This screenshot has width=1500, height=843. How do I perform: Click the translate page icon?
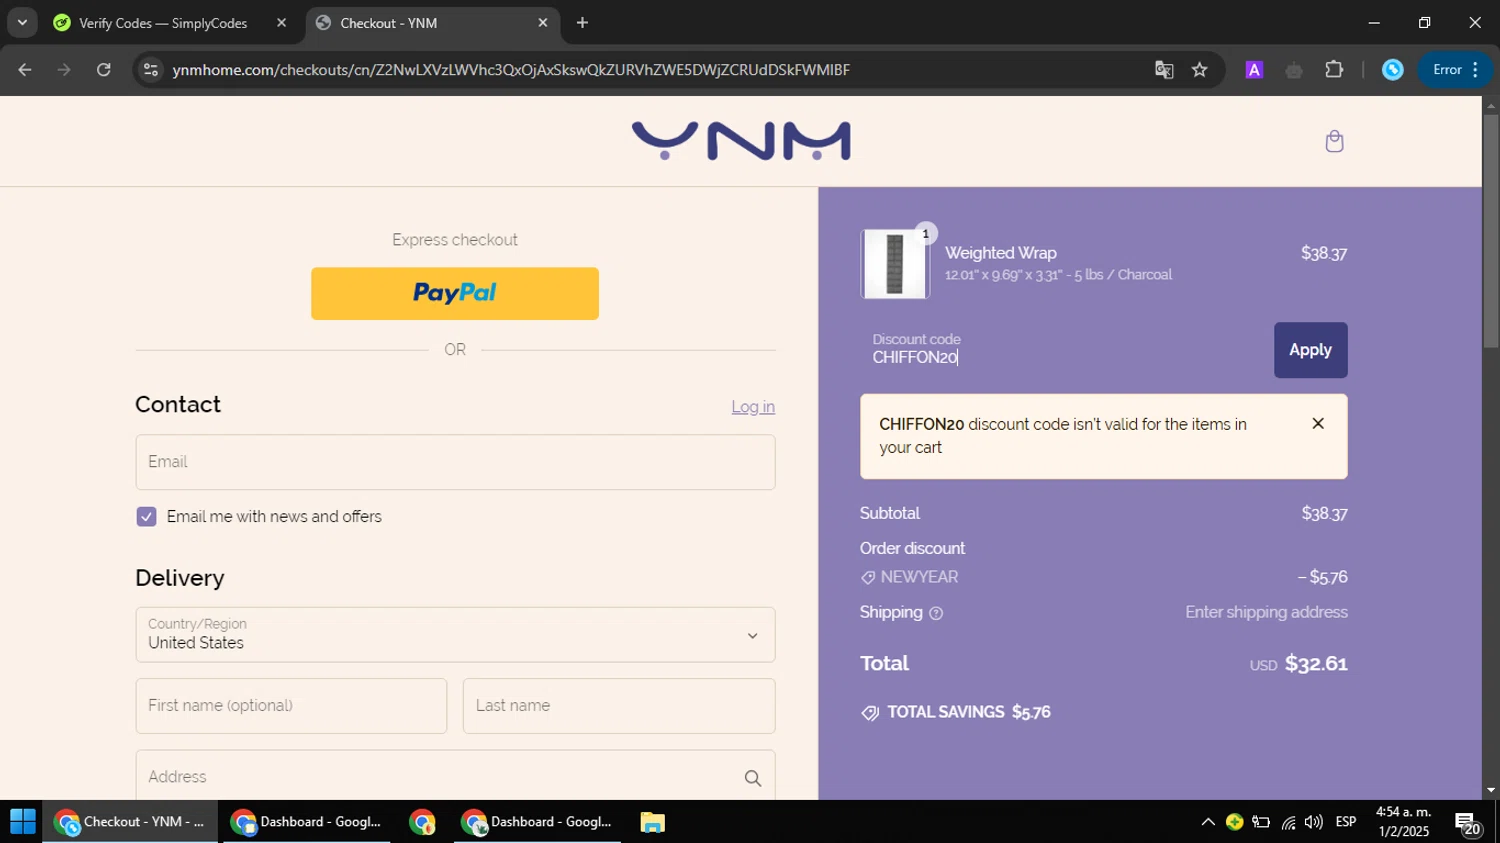click(x=1164, y=70)
